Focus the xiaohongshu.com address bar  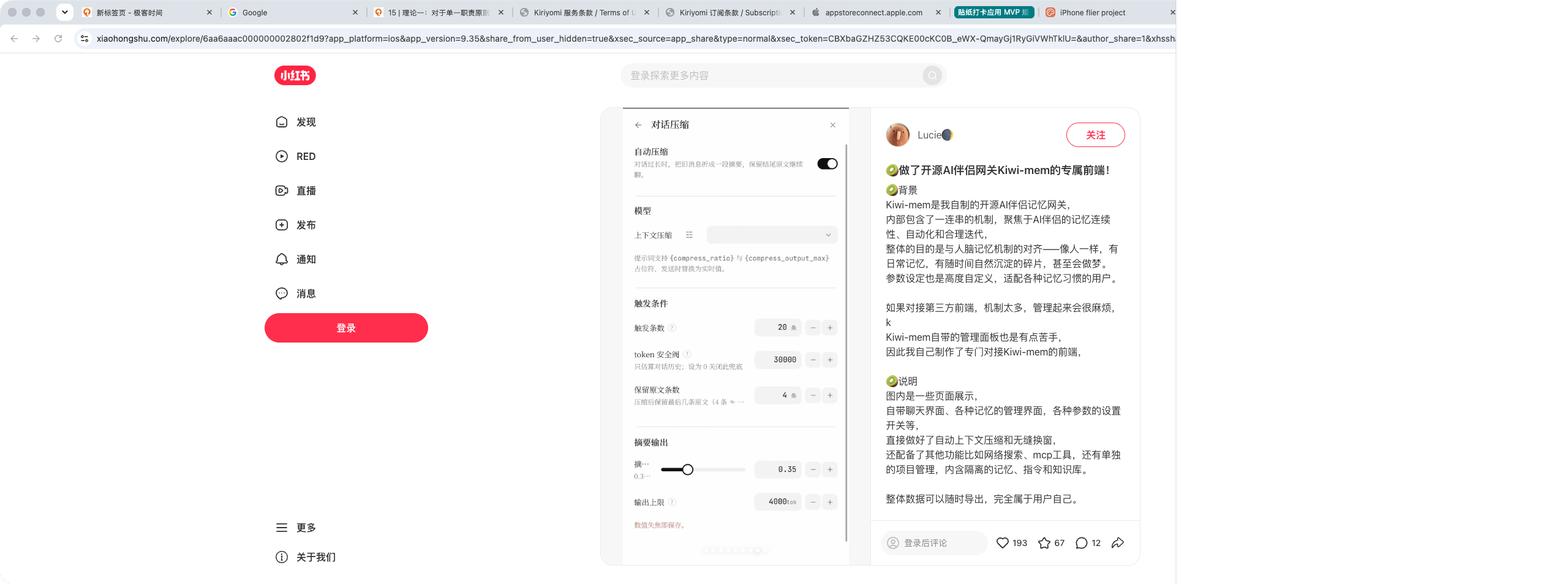point(634,38)
